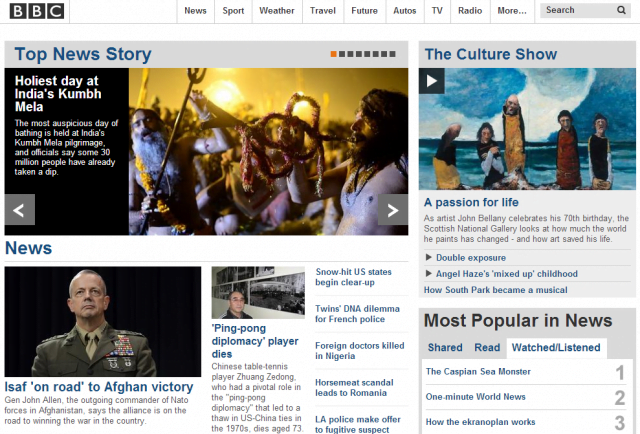Open the ping-pong diplomacy player photo
The height and width of the screenshot is (434, 640).
click(x=258, y=292)
